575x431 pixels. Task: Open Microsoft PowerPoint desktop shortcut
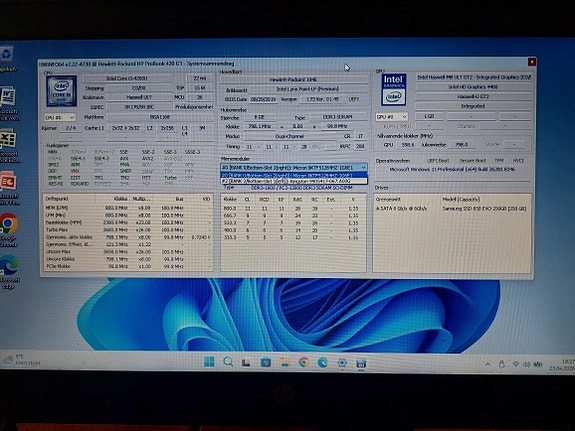[x=8, y=188]
